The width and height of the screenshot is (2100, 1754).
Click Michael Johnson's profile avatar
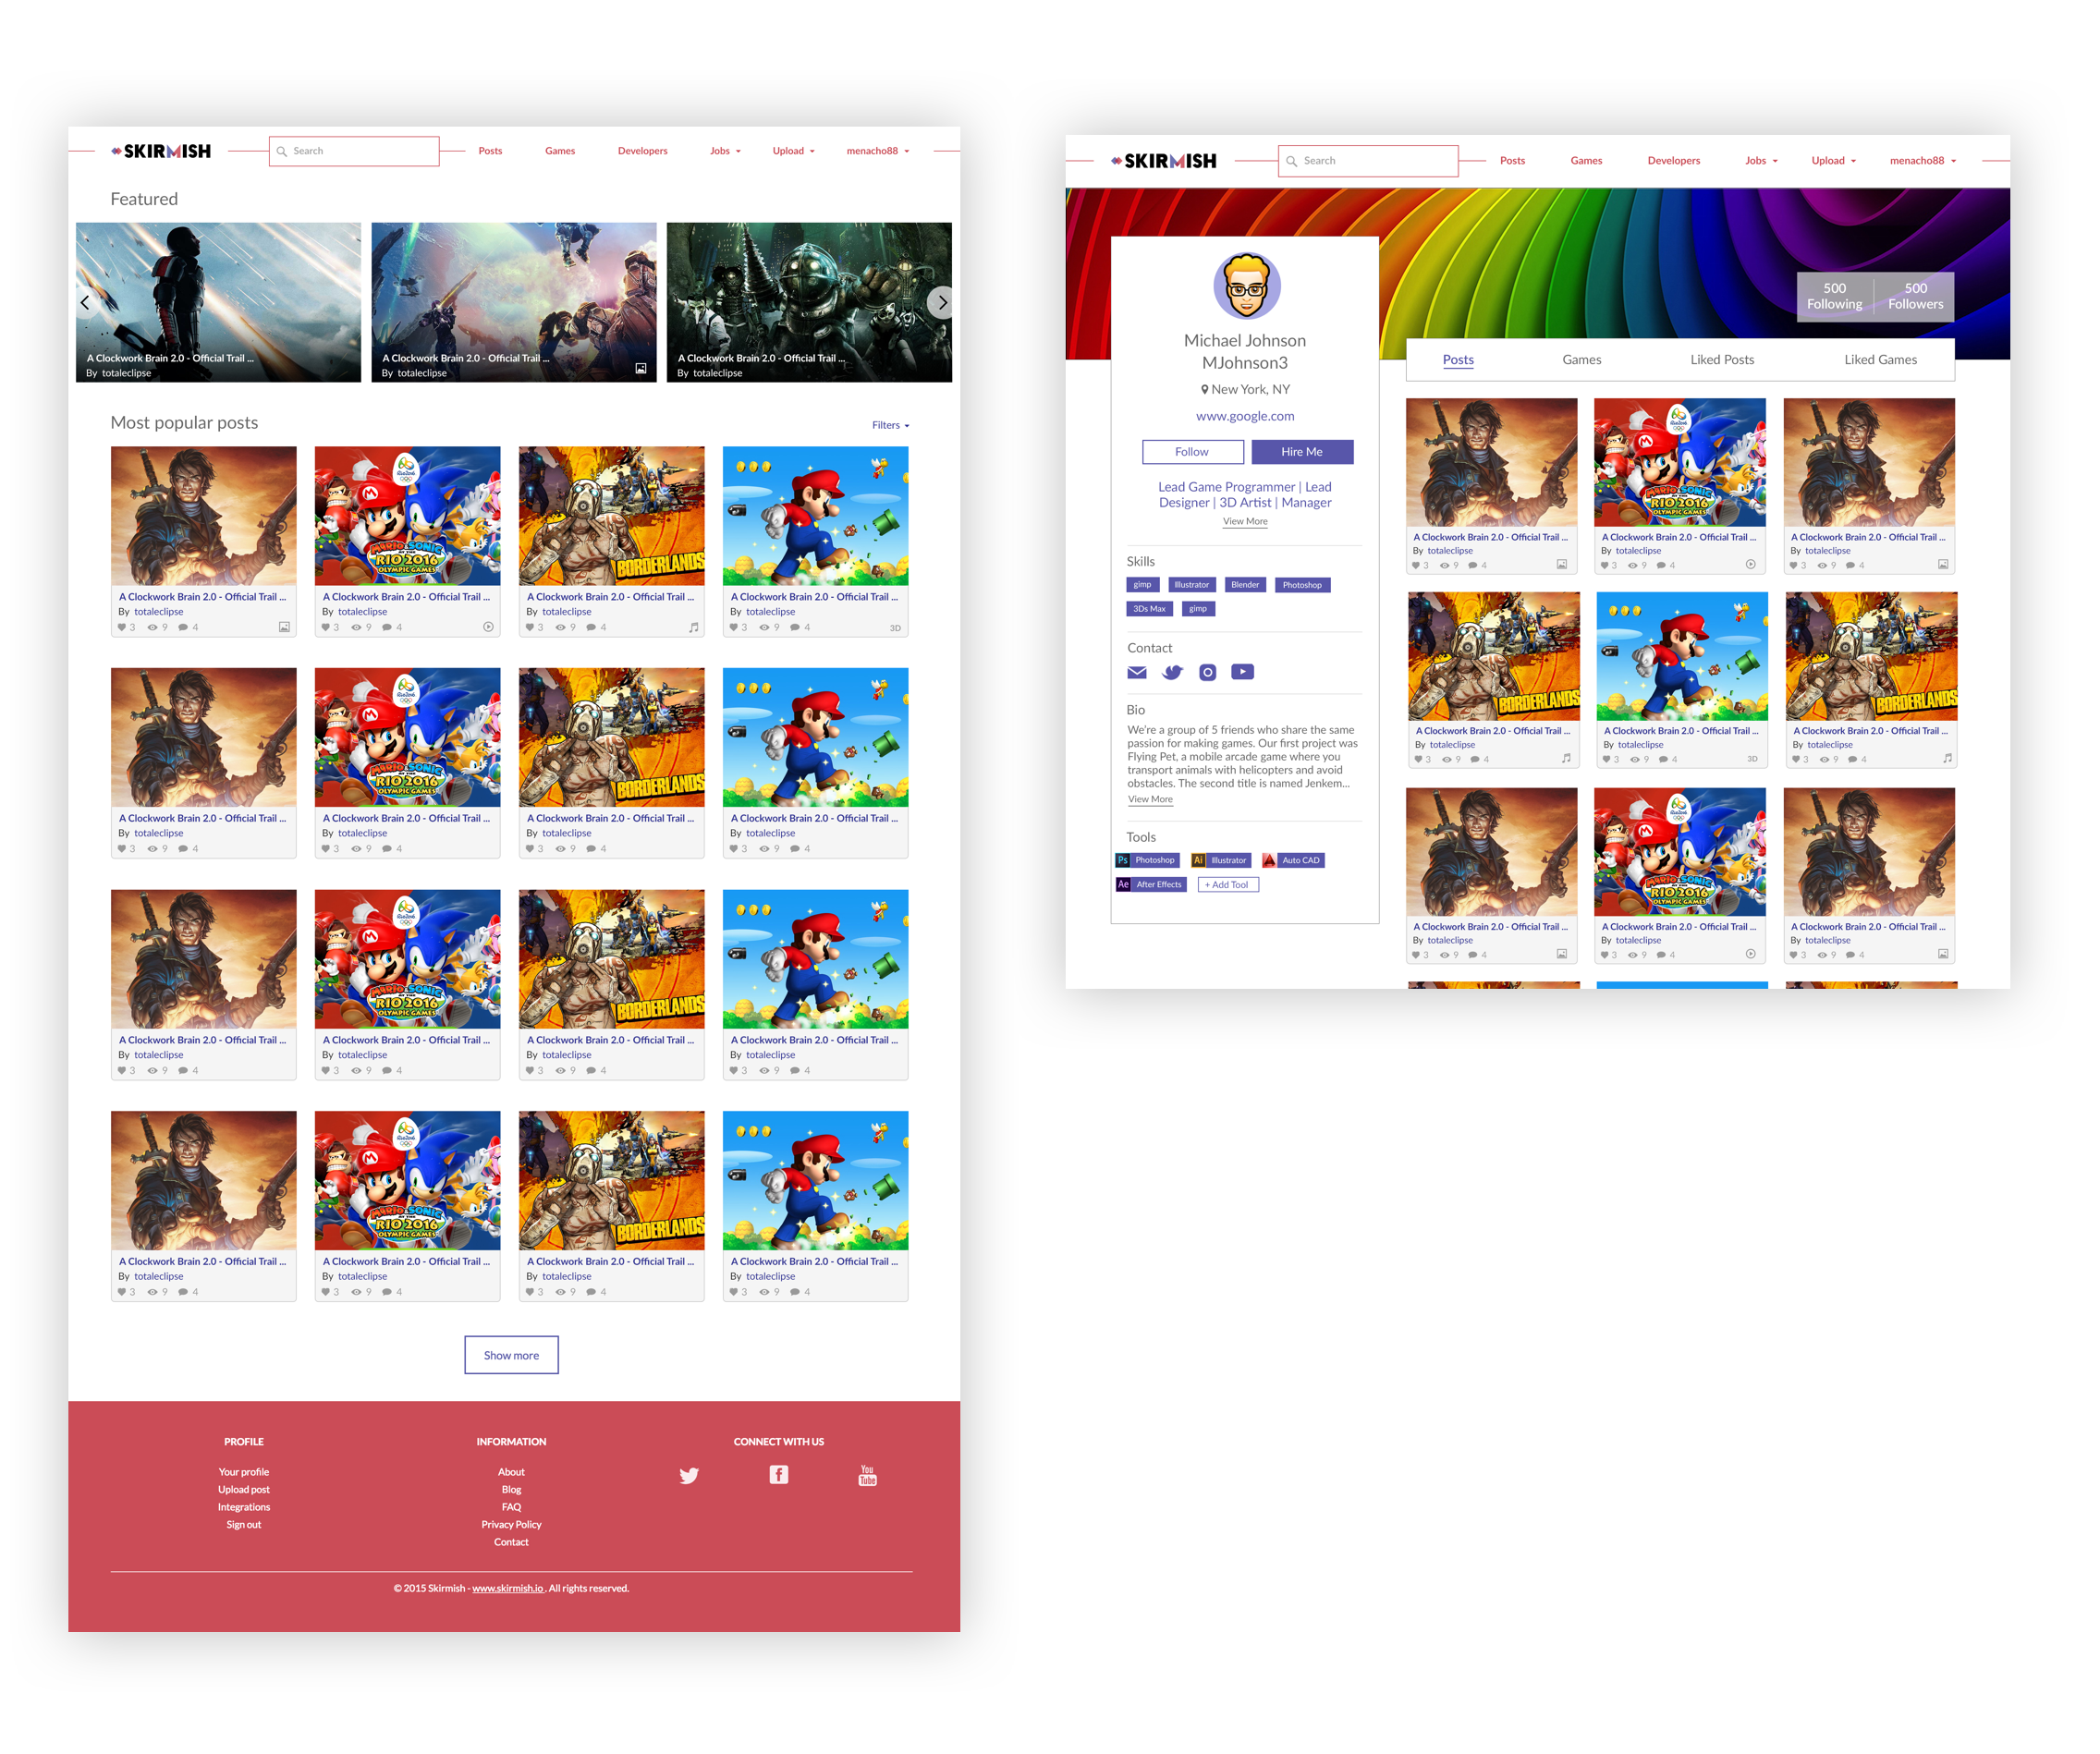[1246, 285]
